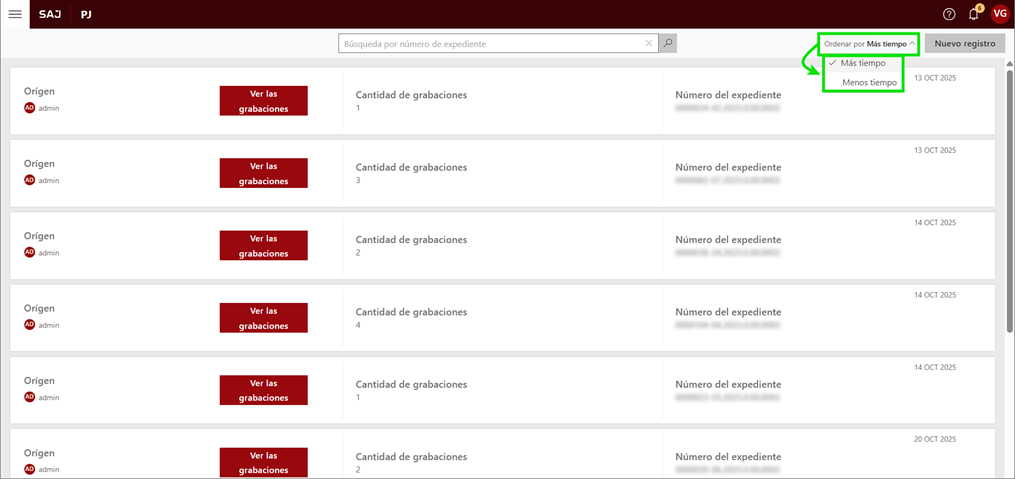This screenshot has height=479, width=1015.
Task: View recordings of the first record
Action: 263,101
